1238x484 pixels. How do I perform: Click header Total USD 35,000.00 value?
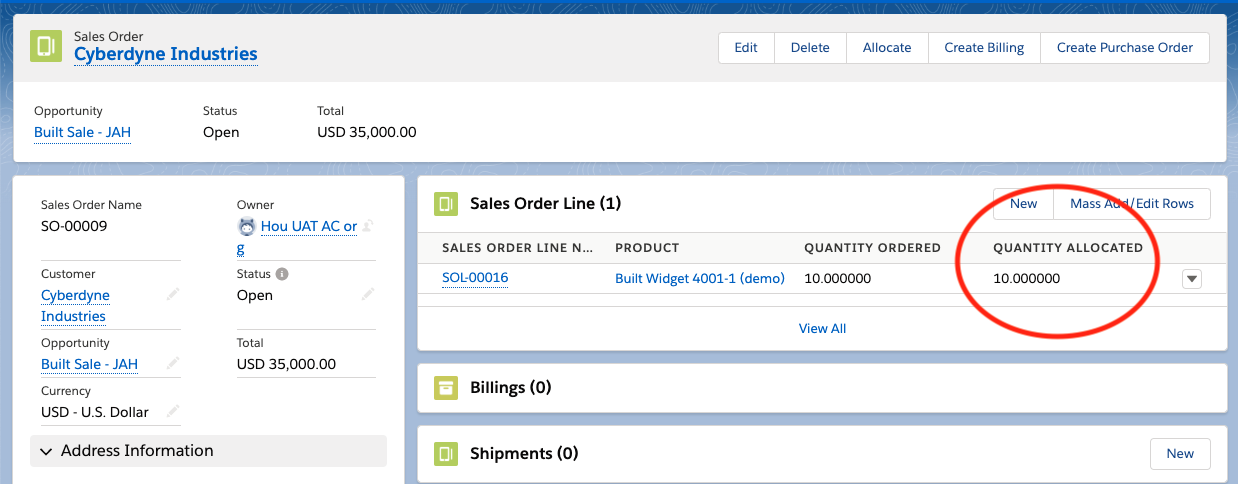tap(367, 132)
